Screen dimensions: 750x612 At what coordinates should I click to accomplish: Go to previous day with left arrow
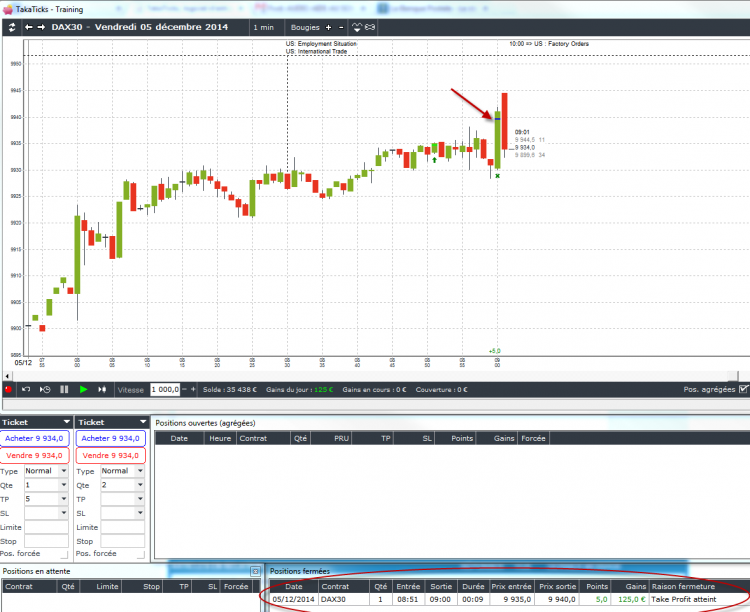29,27
